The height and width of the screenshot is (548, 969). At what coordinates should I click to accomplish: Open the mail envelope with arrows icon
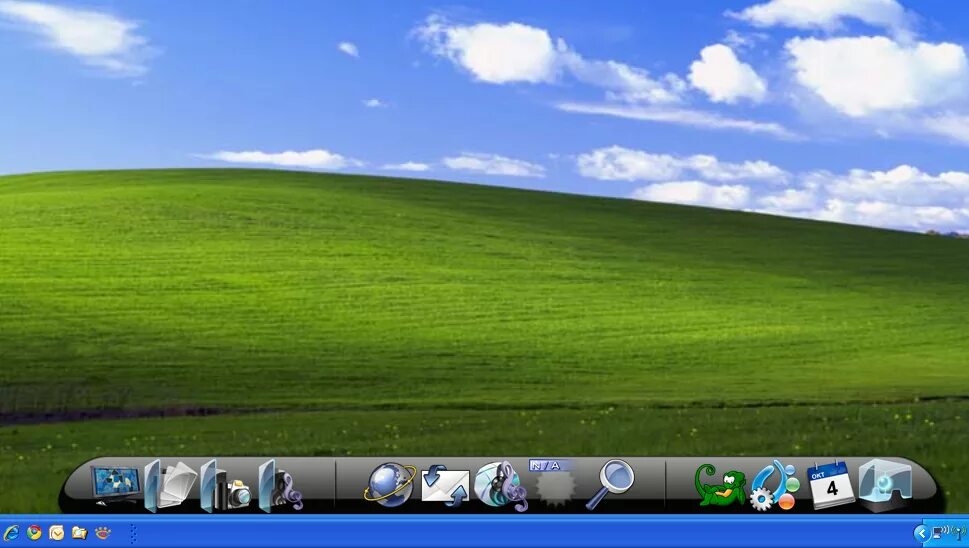(x=445, y=486)
